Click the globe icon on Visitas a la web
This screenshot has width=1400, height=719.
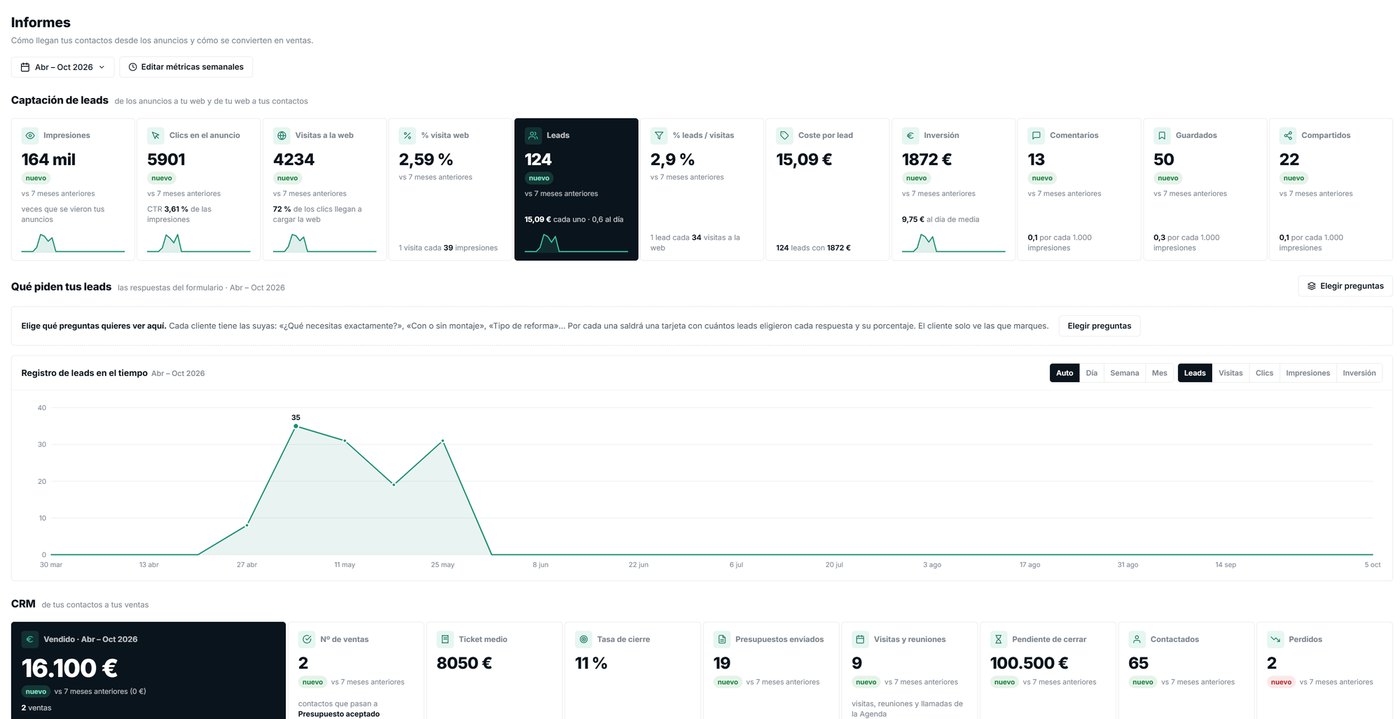[282, 135]
